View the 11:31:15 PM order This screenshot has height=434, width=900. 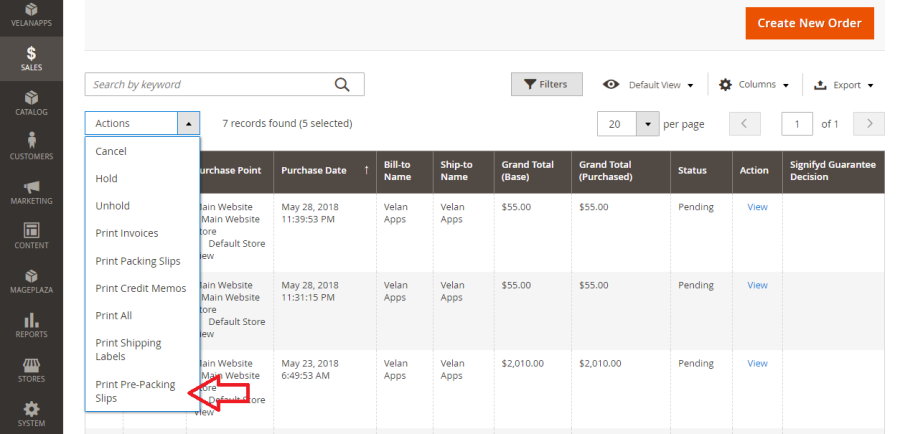(757, 285)
